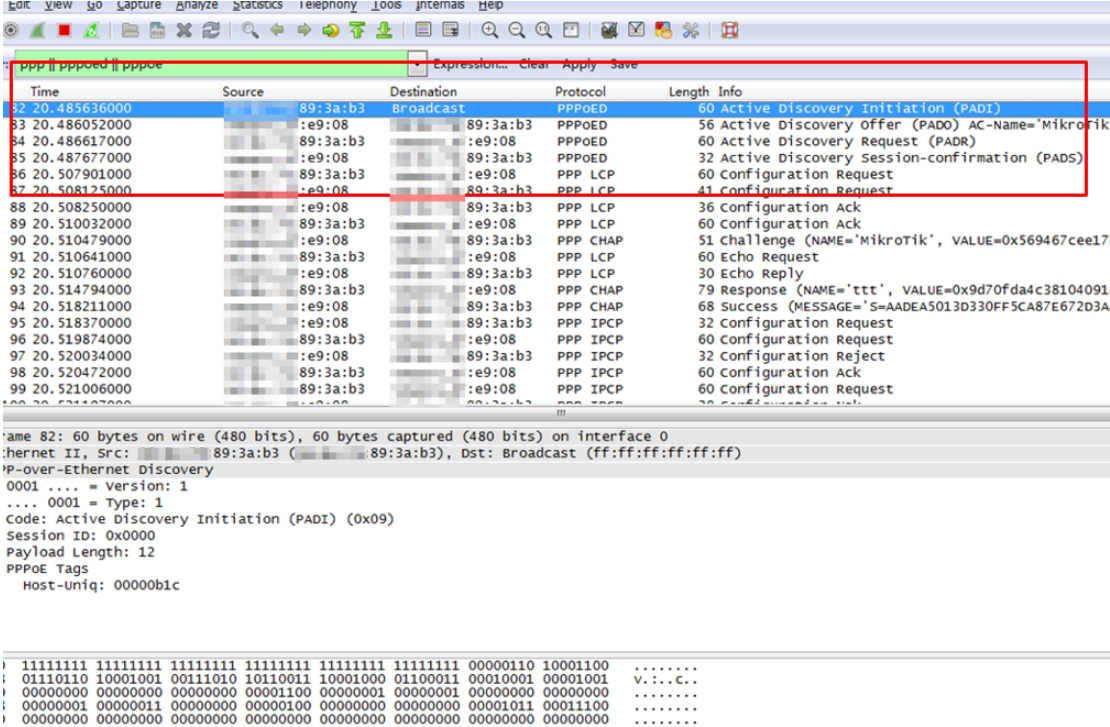Viewport: 1110px width, 727px height.
Task: Open the View menu
Action: pos(58,5)
